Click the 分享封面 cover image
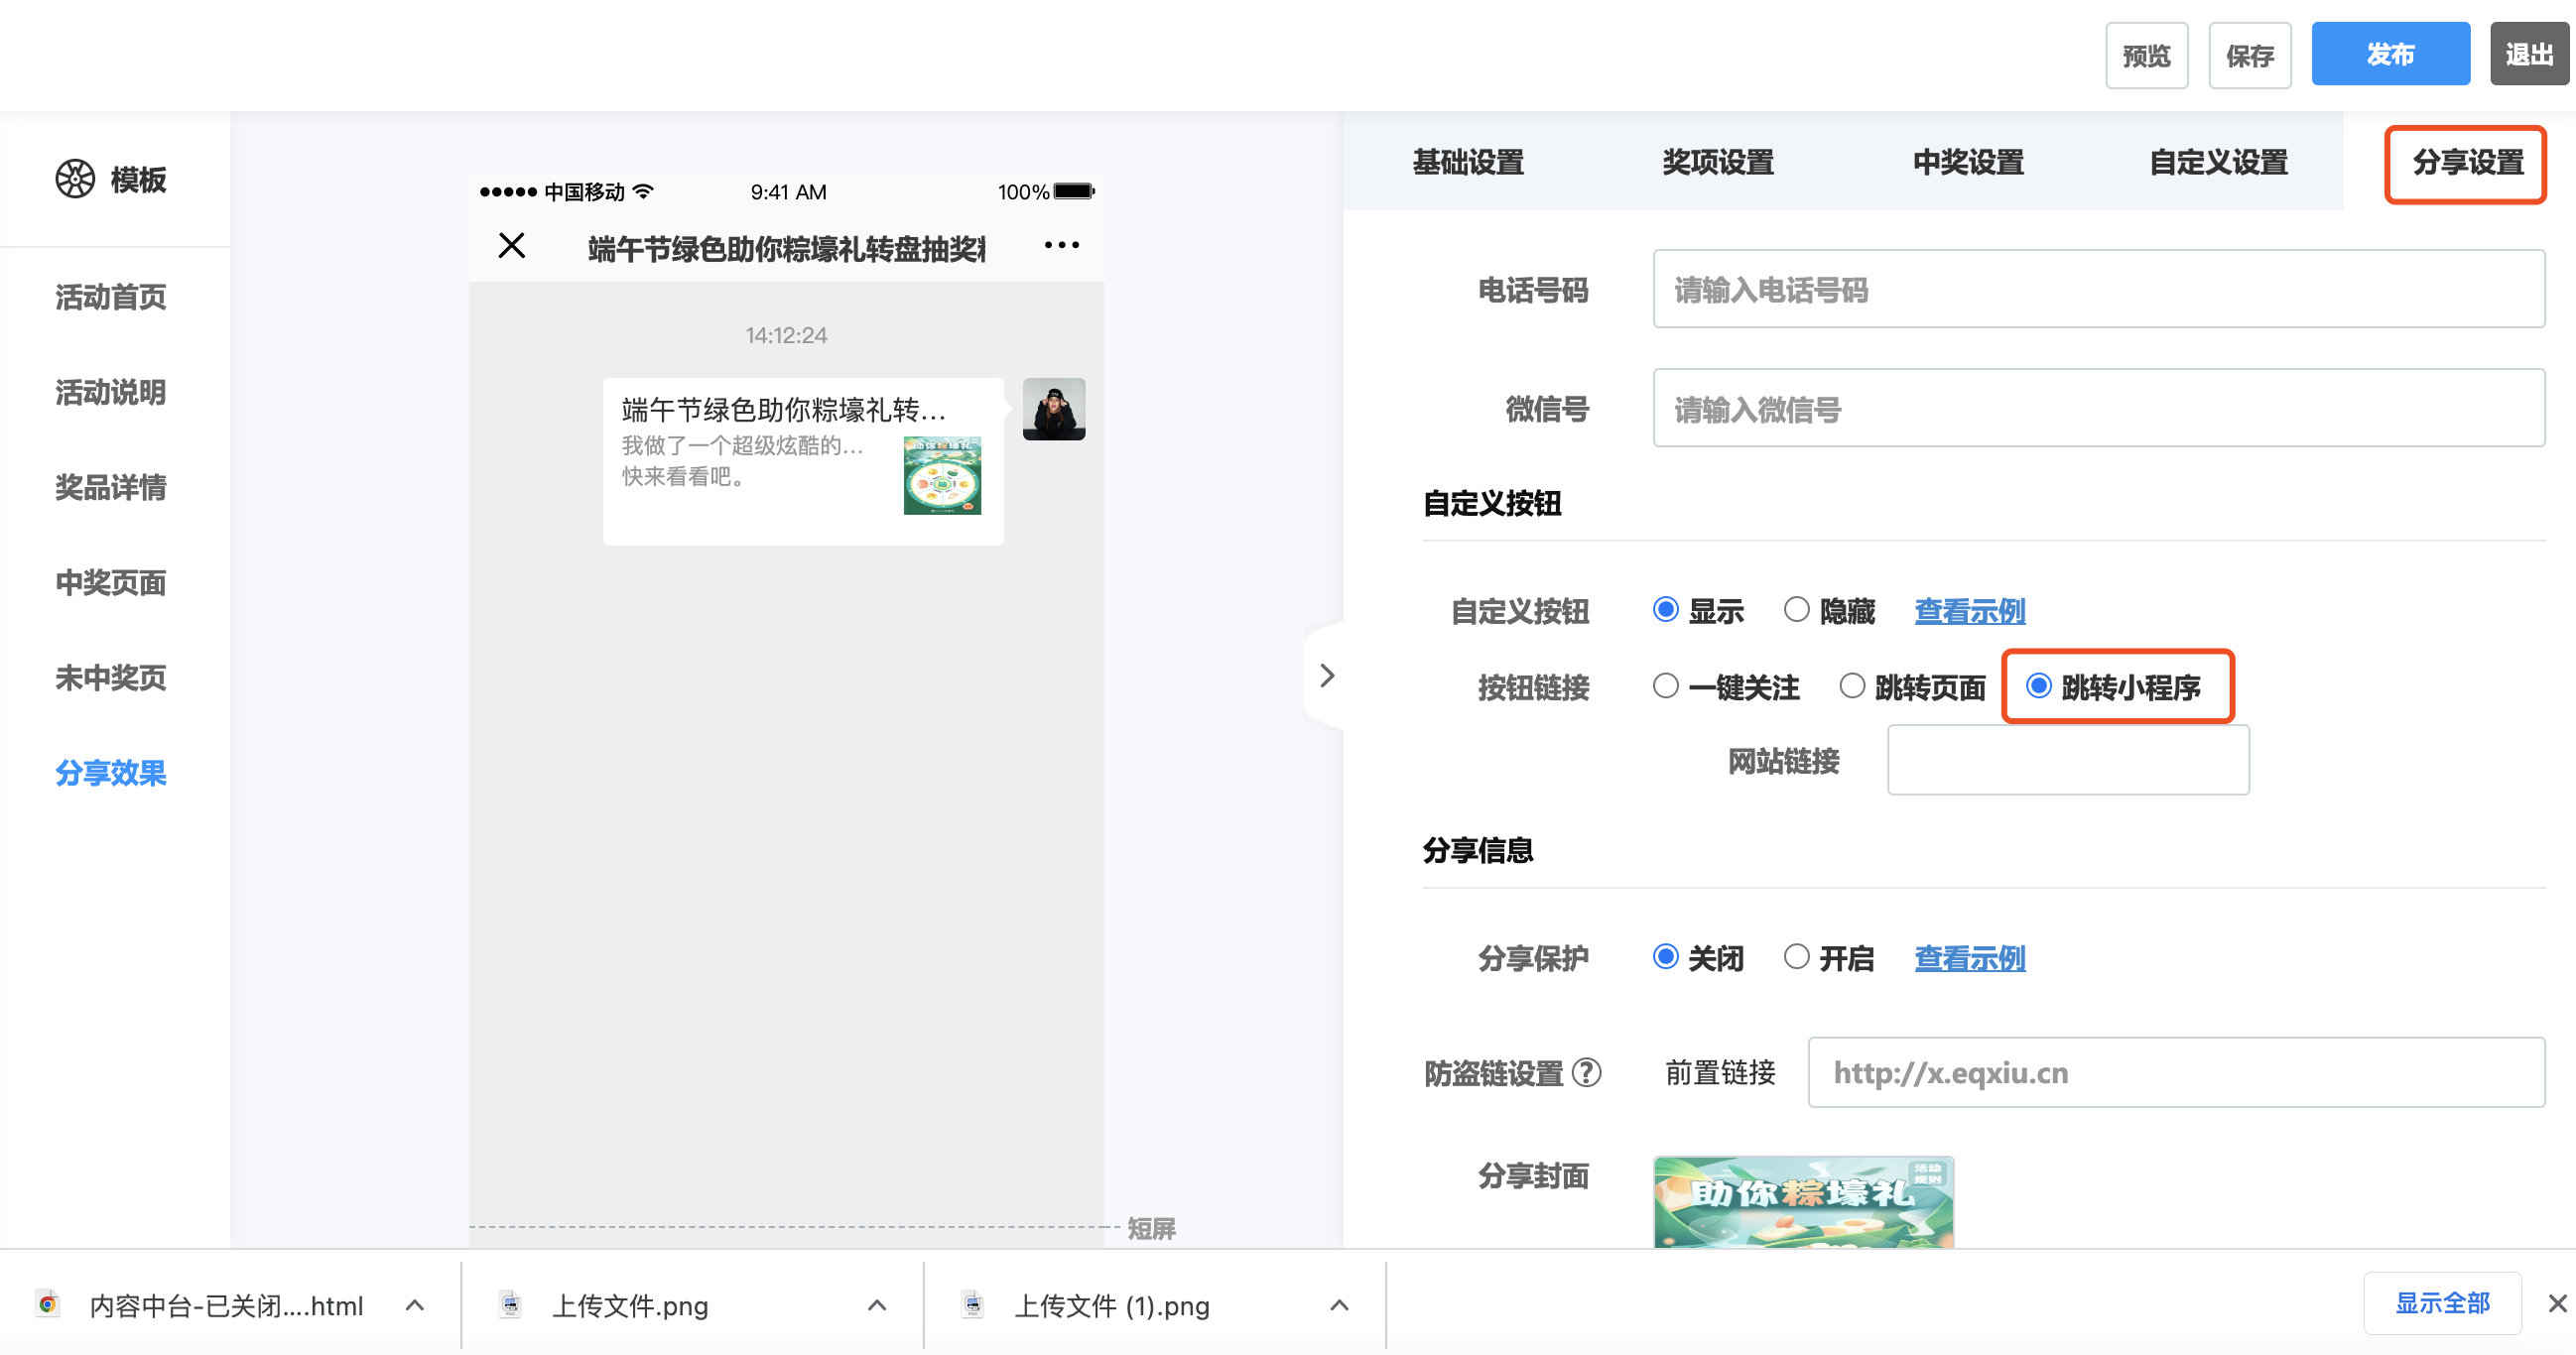 1803,1201
